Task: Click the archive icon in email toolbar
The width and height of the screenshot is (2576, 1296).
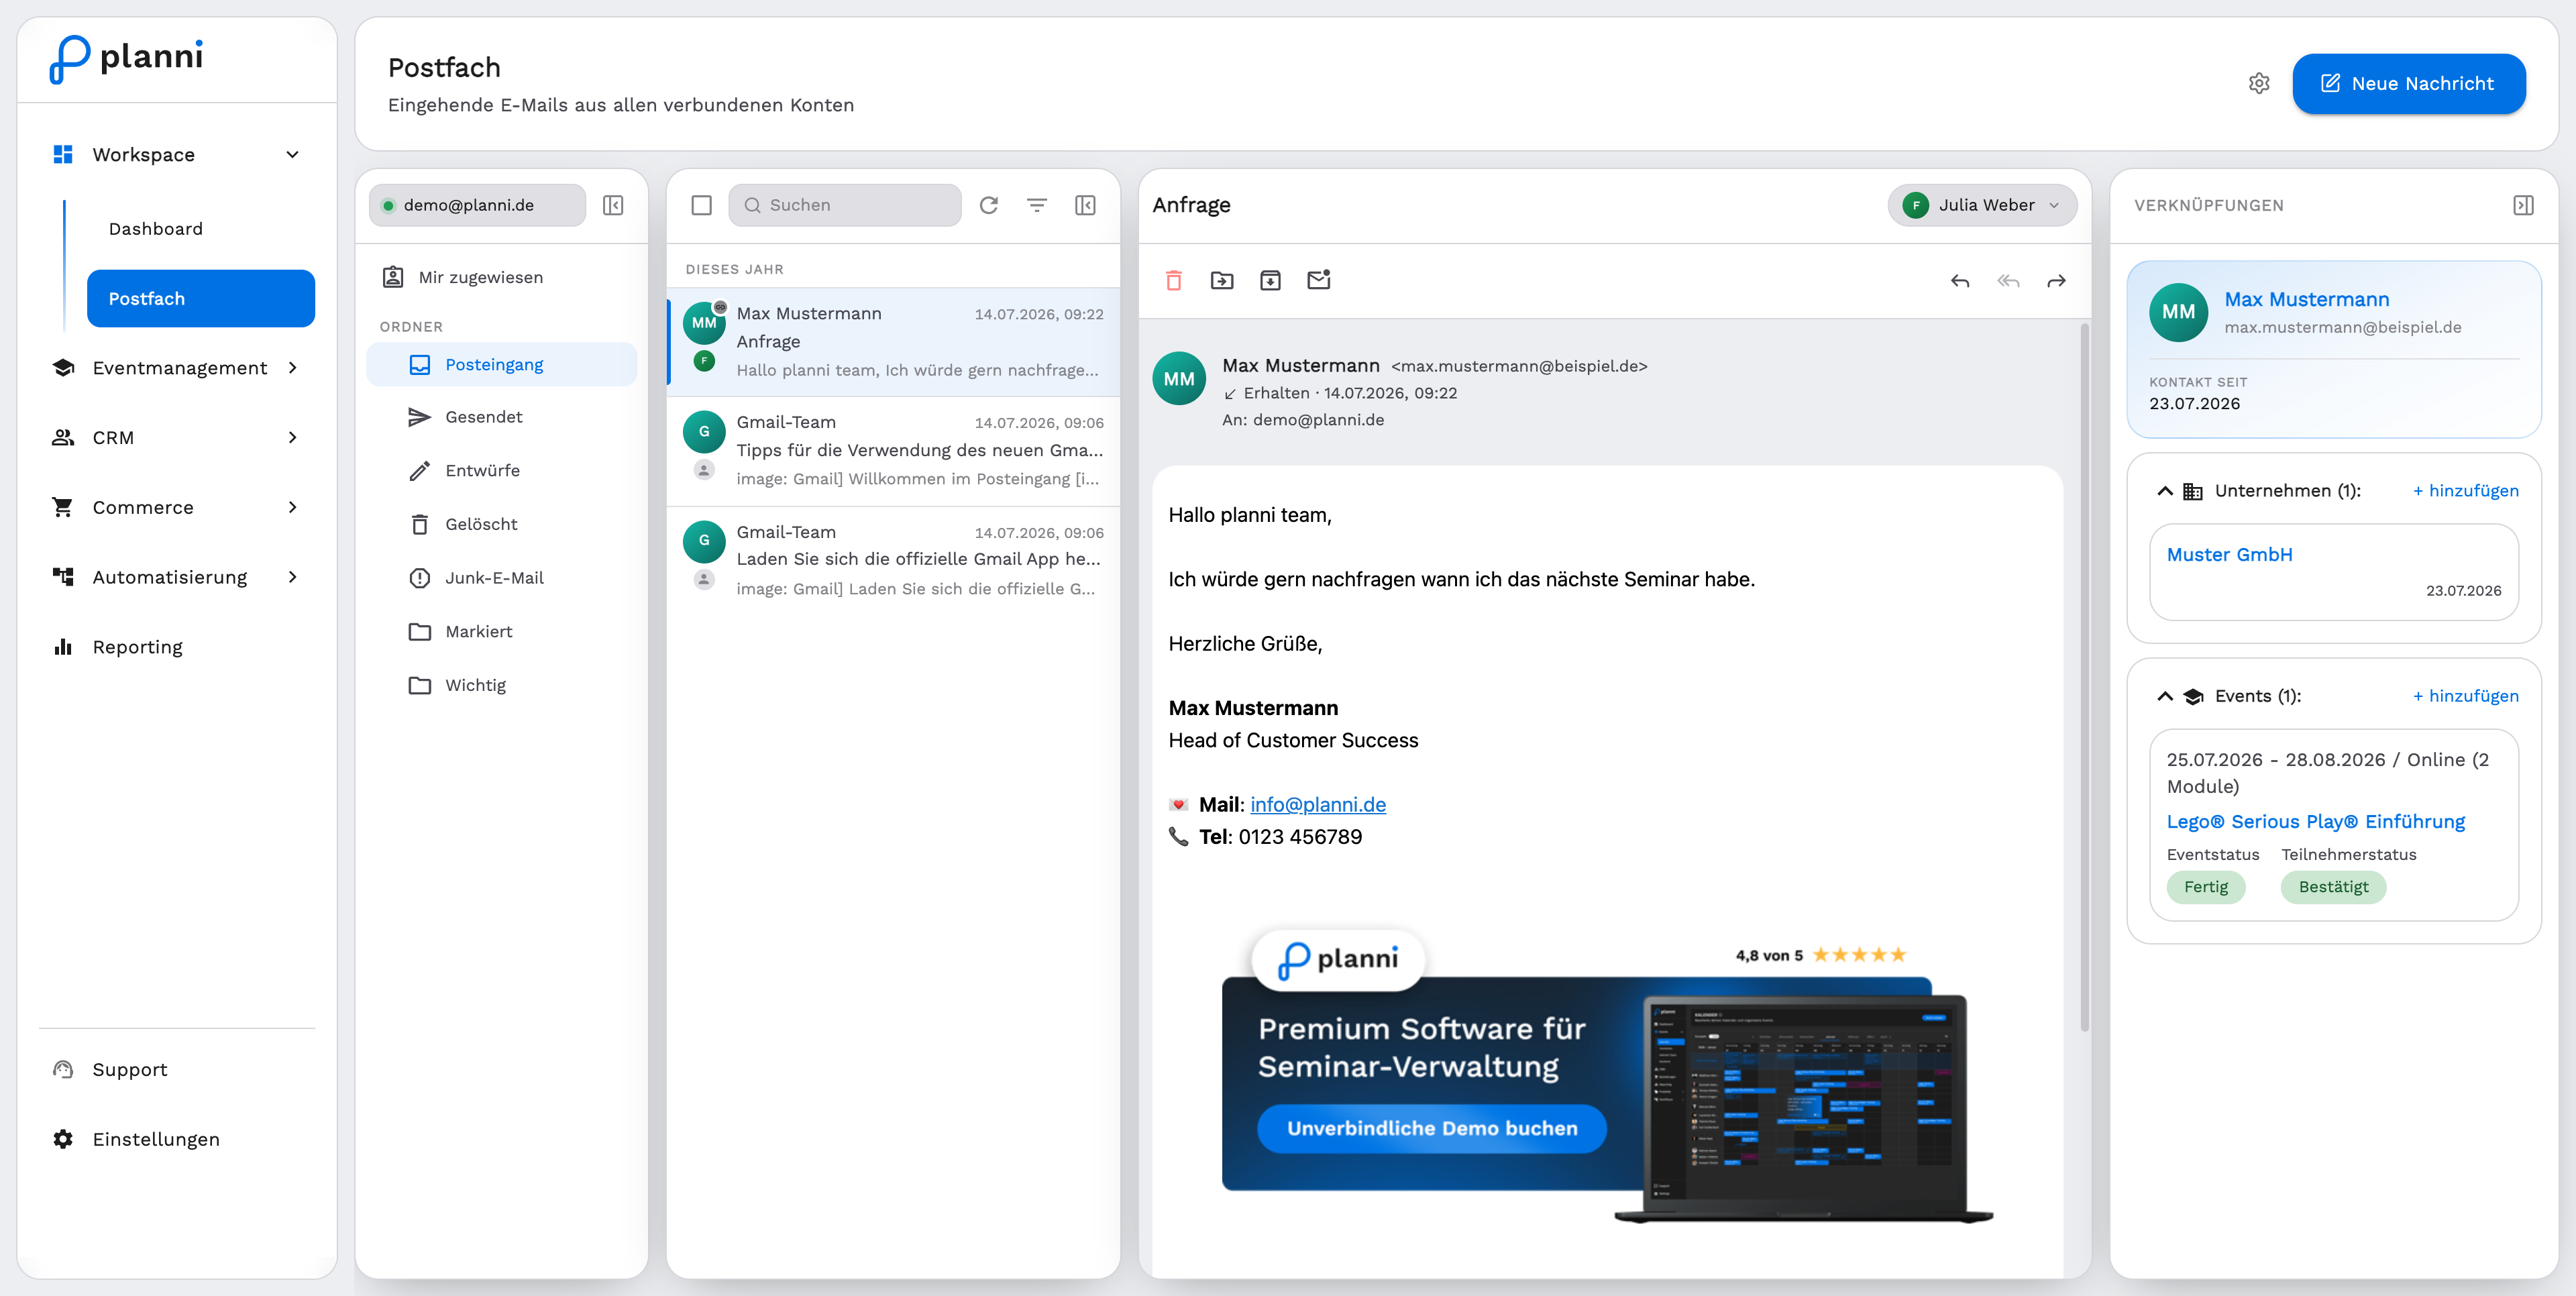Action: 1270,281
